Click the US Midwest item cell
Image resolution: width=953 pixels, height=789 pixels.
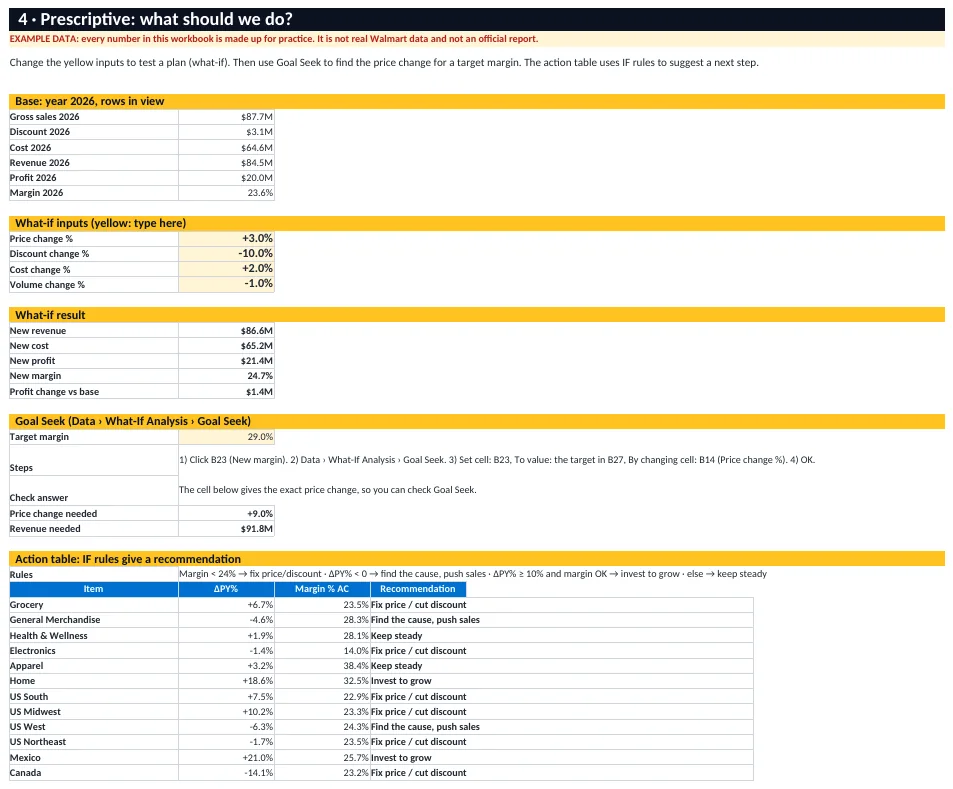click(94, 712)
